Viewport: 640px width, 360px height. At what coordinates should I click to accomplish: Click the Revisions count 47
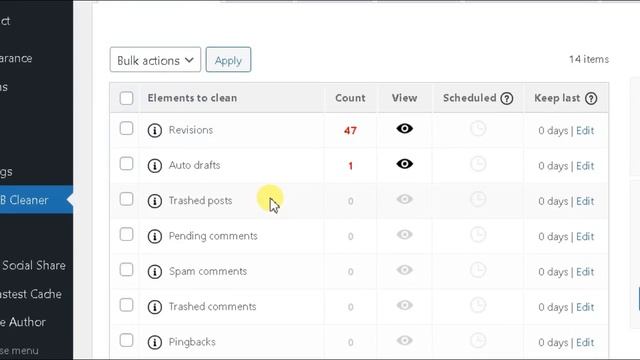[x=350, y=131]
